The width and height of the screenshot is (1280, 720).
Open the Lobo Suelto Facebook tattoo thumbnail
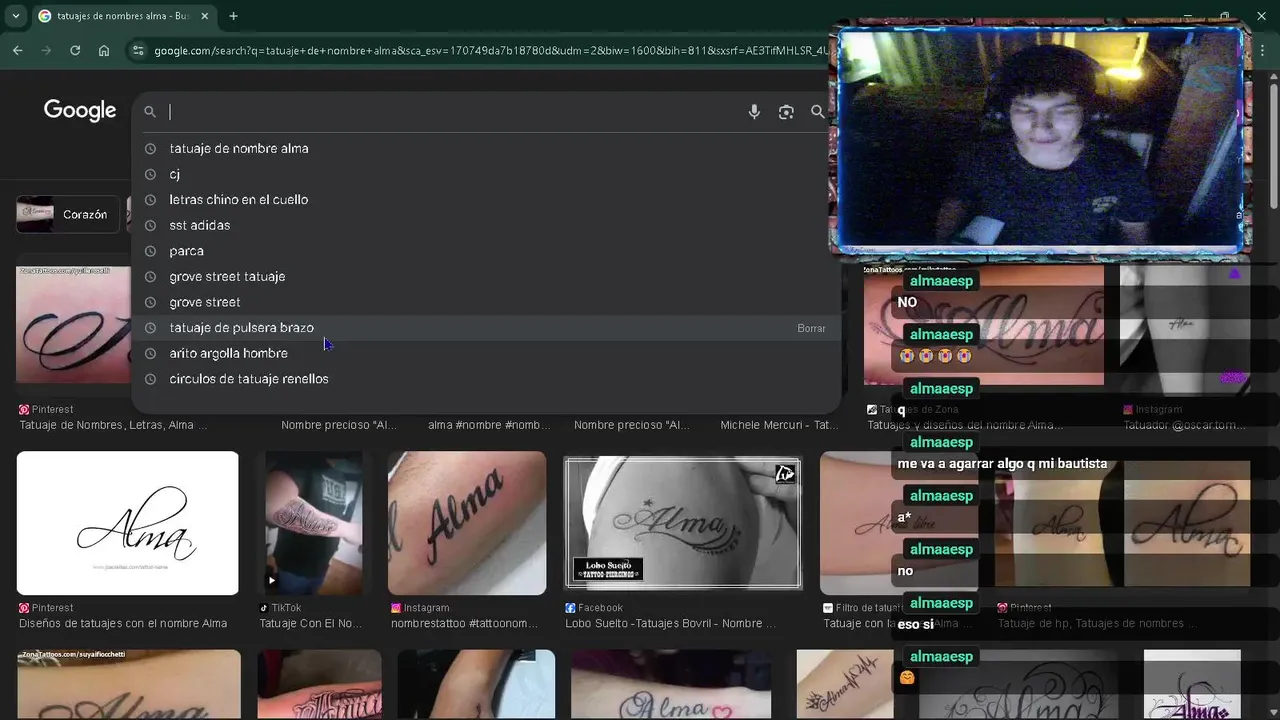point(683,523)
